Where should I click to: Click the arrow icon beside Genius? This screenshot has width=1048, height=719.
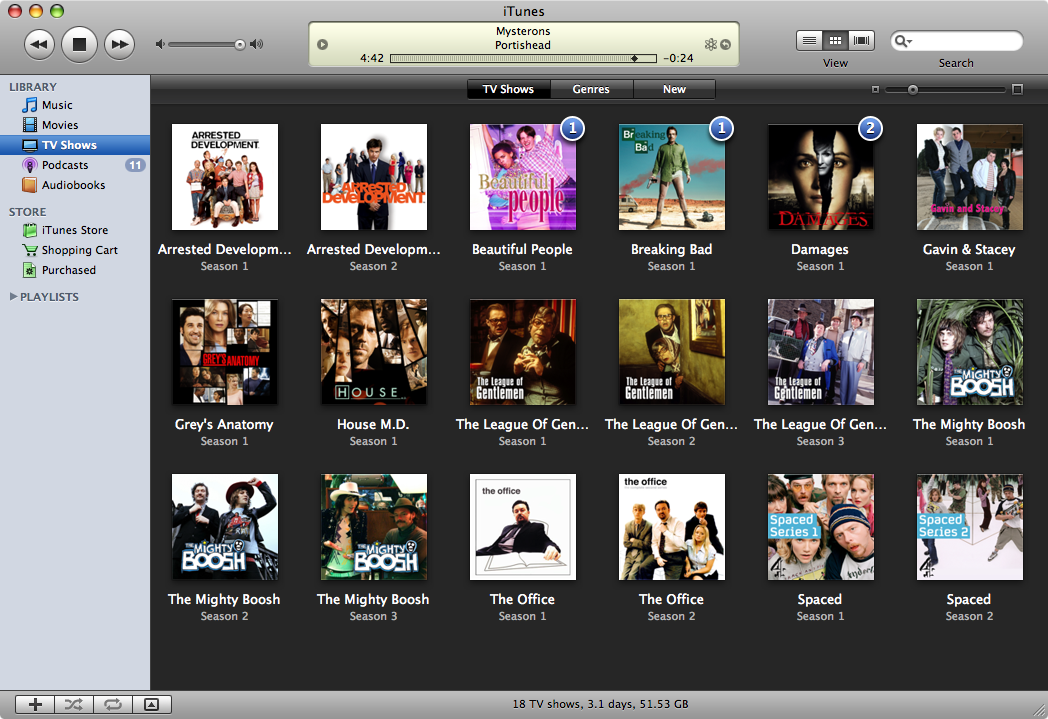point(725,45)
